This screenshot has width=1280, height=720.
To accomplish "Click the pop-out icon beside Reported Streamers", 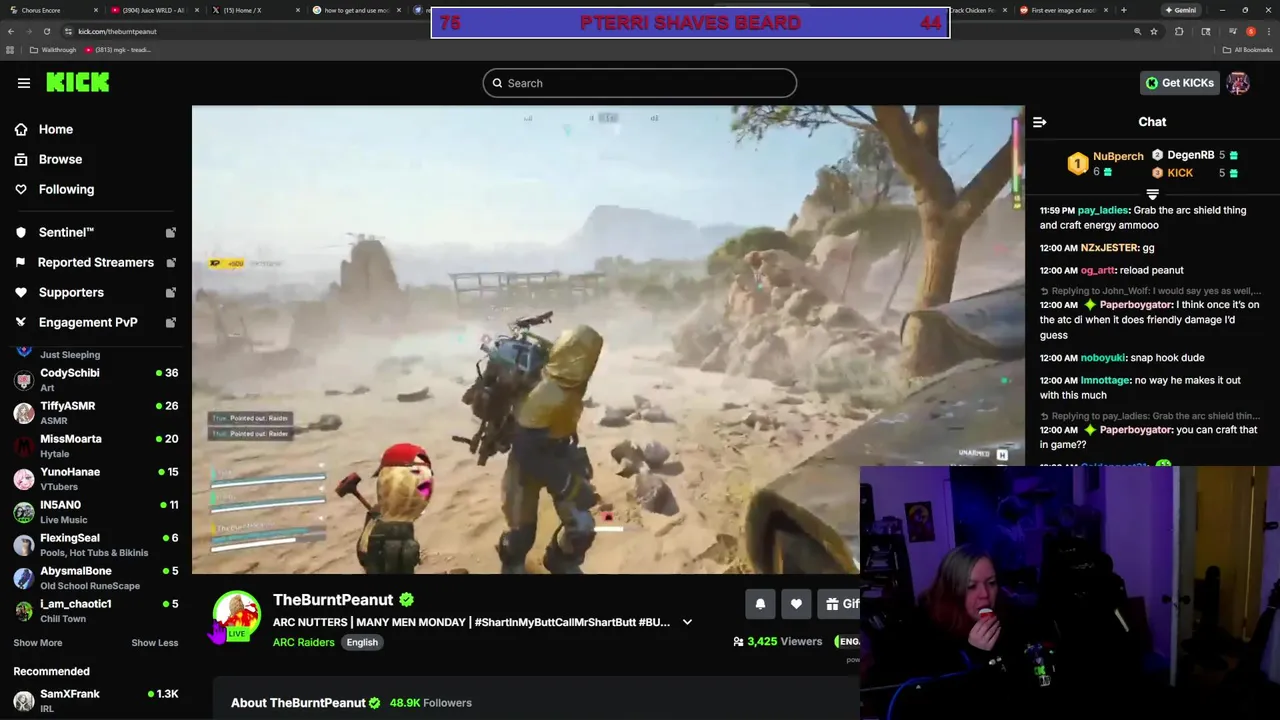I will click(171, 262).
